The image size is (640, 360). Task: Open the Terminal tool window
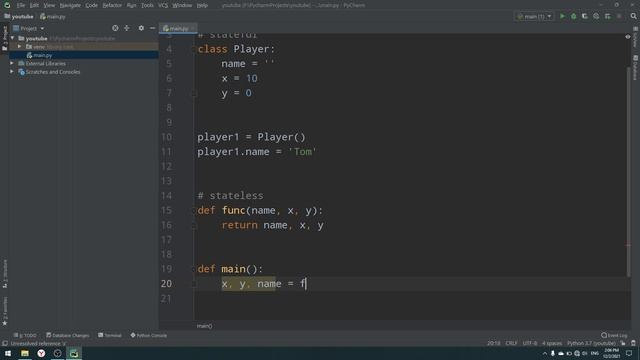tap(110, 336)
